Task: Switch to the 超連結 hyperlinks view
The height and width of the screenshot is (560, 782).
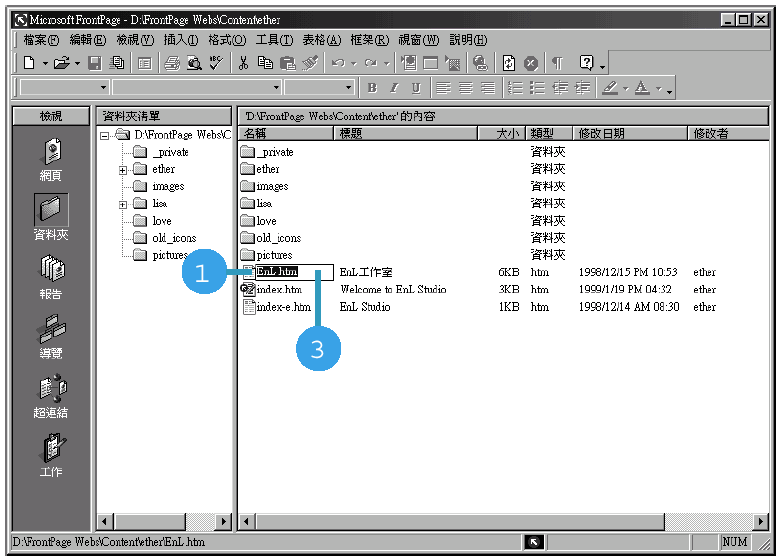Action: point(51,396)
